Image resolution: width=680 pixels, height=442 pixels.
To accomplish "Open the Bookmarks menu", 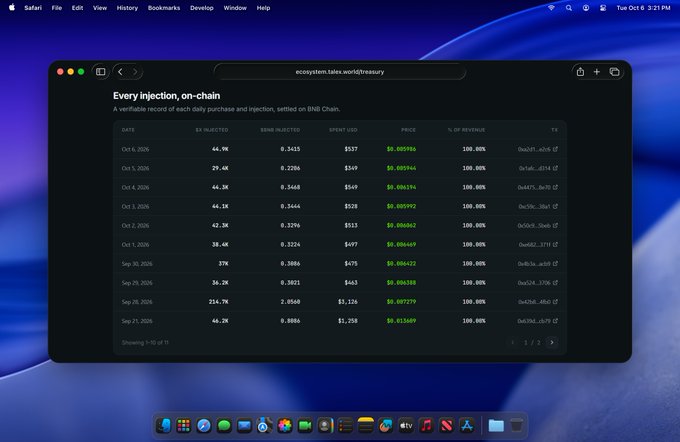I will (164, 8).
